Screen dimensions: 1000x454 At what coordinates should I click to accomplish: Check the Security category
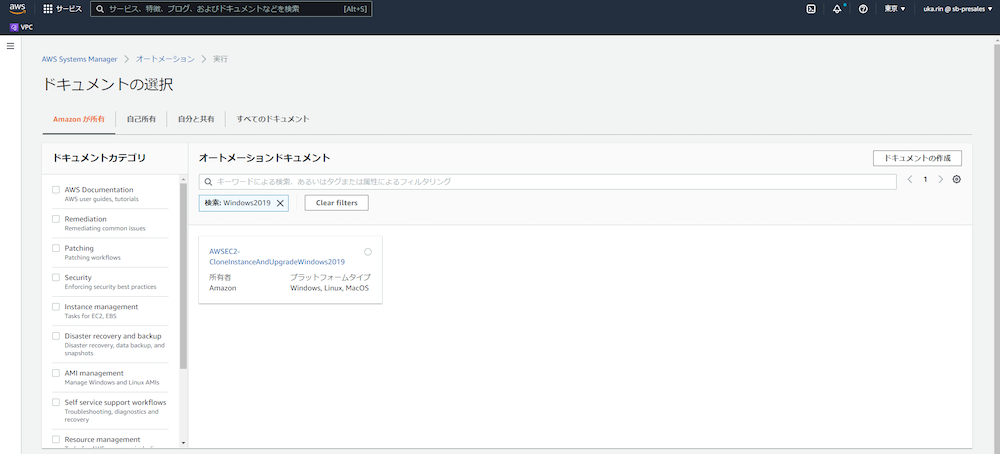coord(56,277)
